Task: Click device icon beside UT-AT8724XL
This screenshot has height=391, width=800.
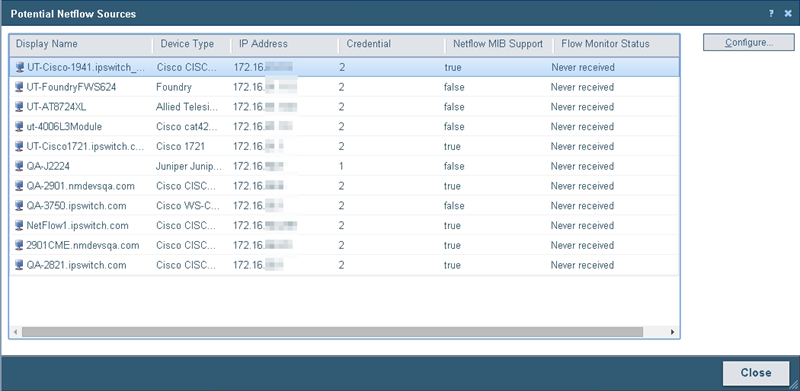Action: tap(19, 107)
